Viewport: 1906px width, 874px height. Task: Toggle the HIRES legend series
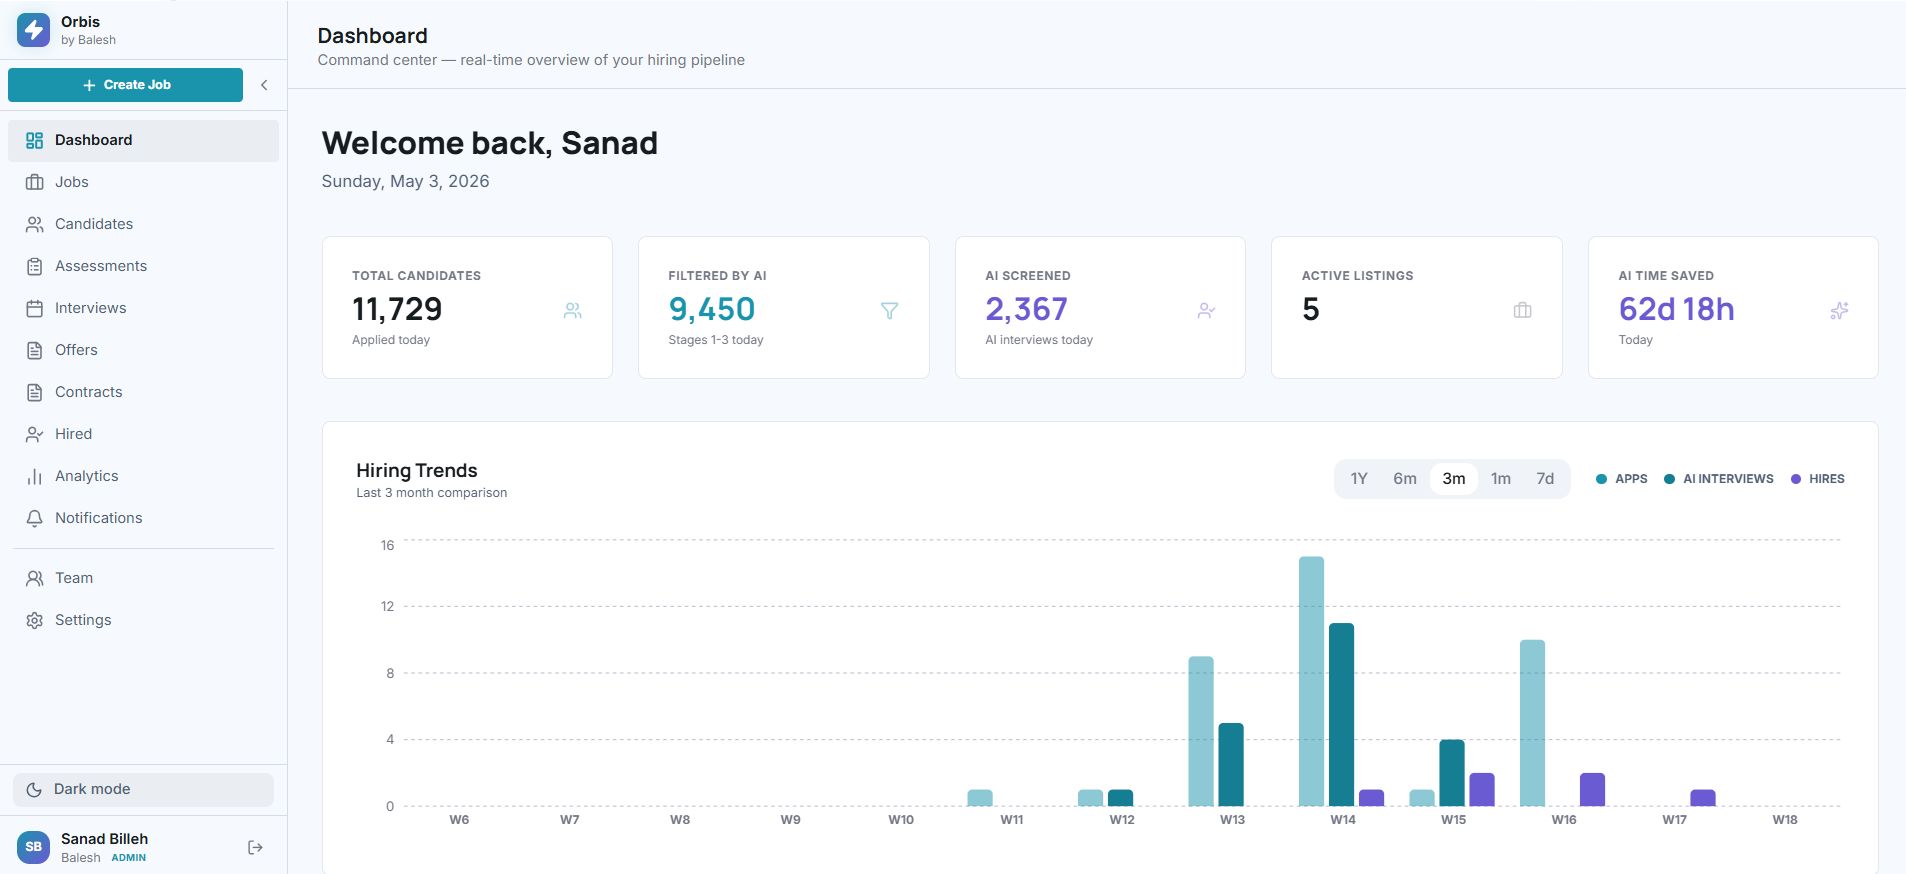click(1817, 479)
